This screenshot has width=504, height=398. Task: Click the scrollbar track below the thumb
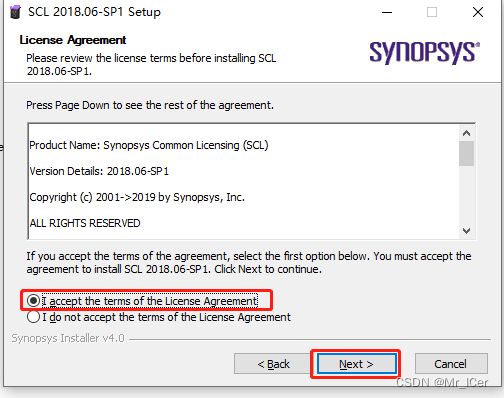[466, 195]
